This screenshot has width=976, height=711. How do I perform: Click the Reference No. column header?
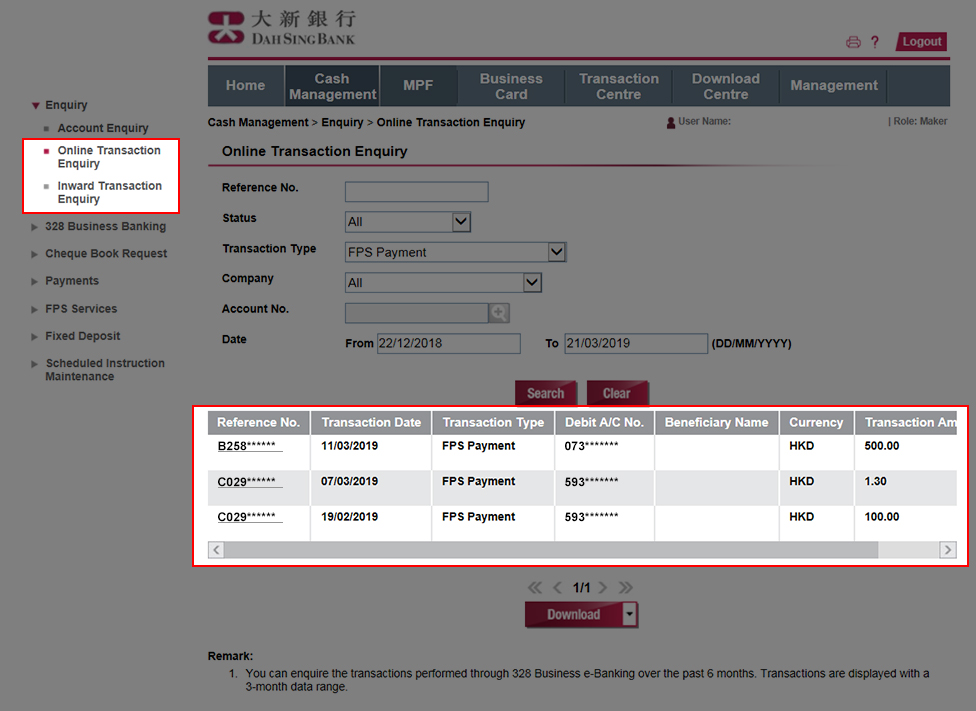click(258, 423)
